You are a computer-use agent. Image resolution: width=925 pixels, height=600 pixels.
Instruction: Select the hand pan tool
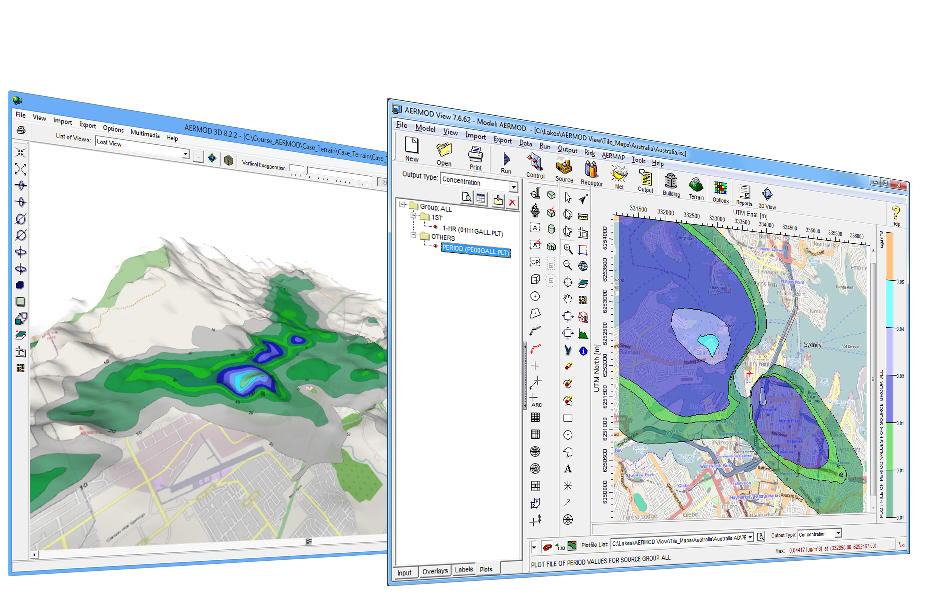pyautogui.click(x=568, y=299)
